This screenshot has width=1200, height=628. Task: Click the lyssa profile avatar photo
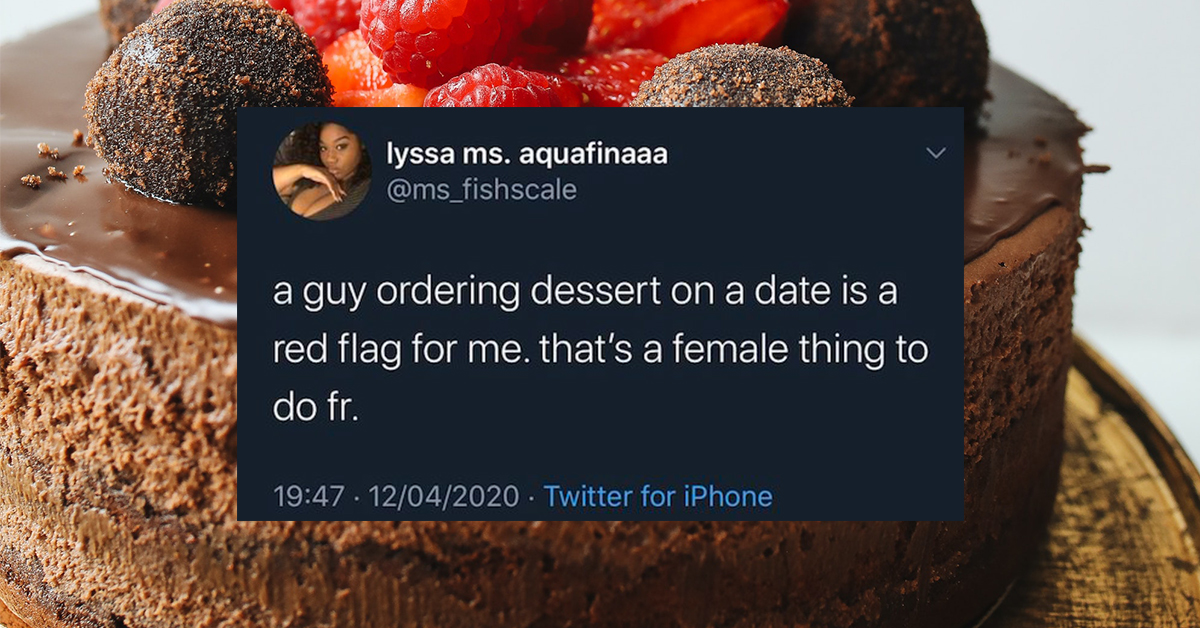point(321,171)
